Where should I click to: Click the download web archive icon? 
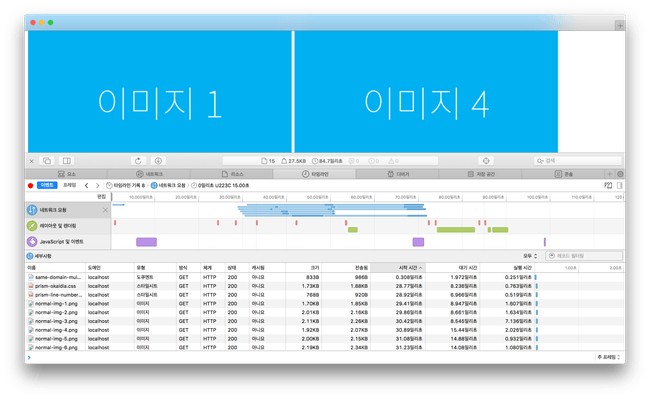click(x=158, y=161)
